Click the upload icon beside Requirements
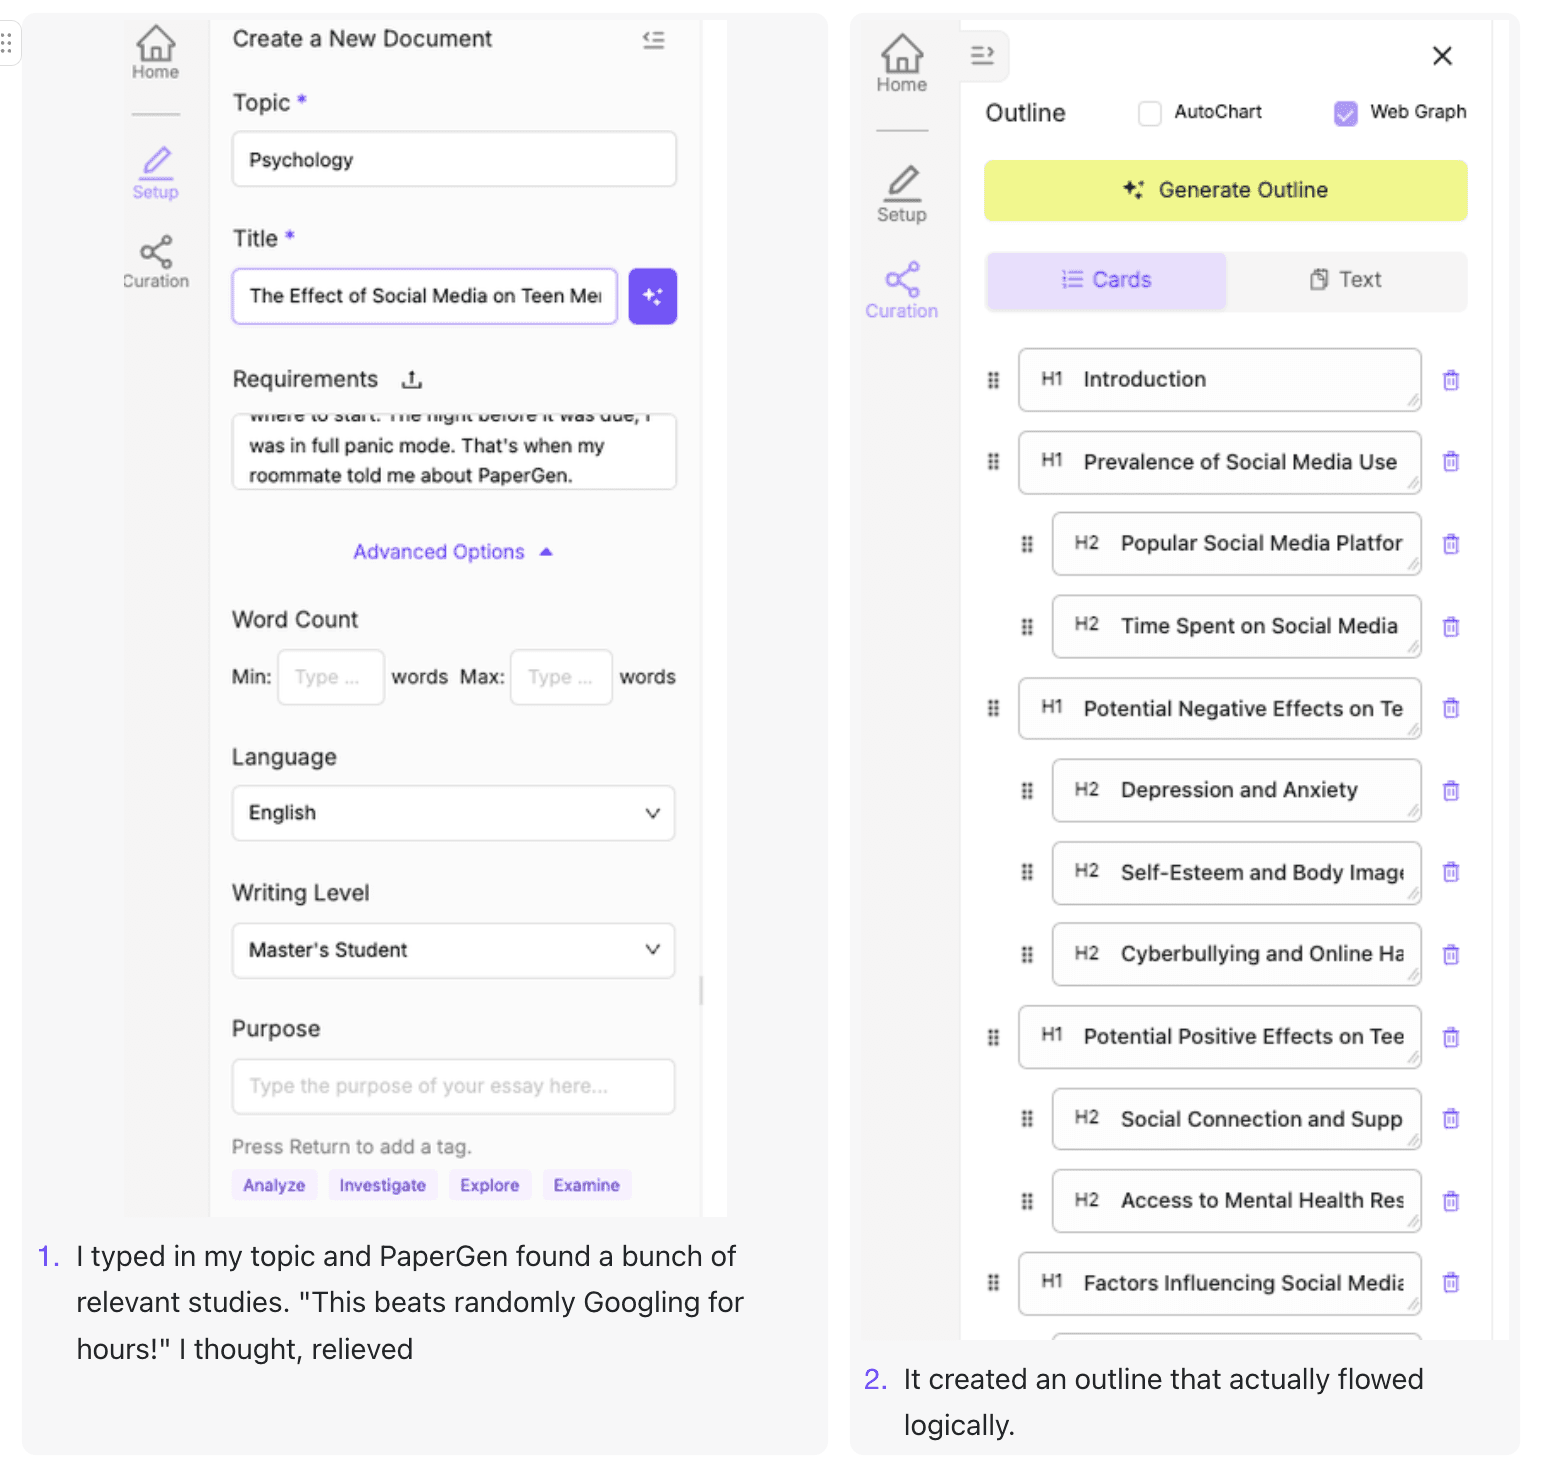 coord(412,380)
